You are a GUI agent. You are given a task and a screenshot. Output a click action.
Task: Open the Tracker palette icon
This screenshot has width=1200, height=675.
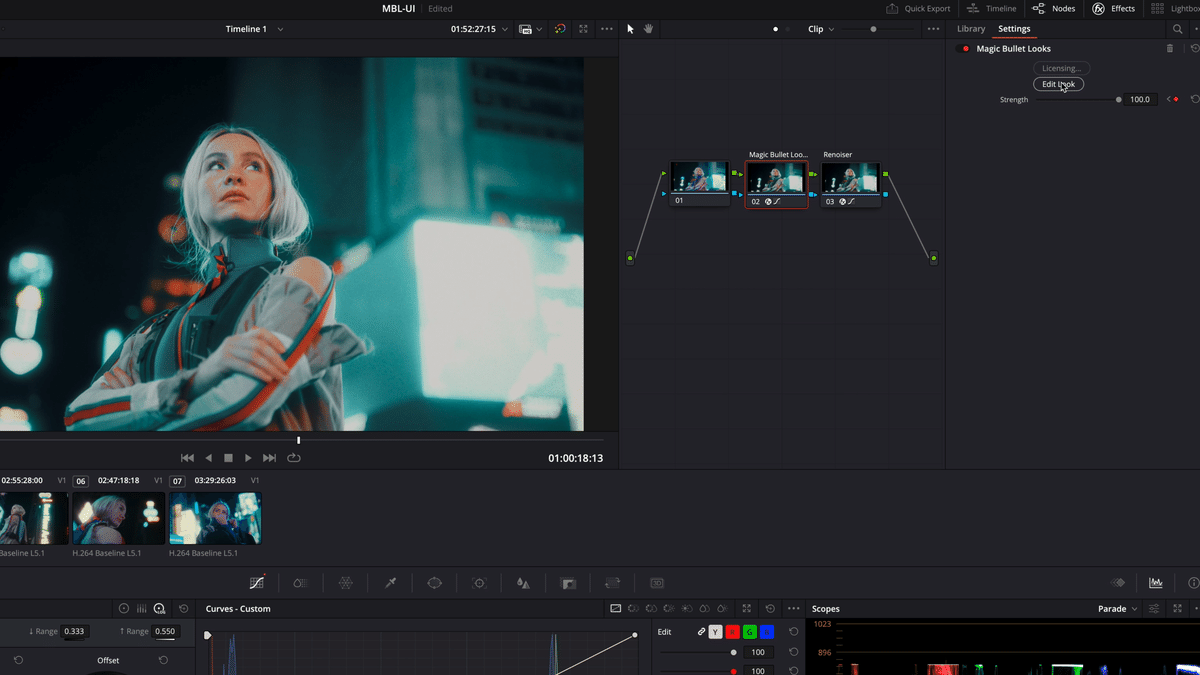(479, 583)
